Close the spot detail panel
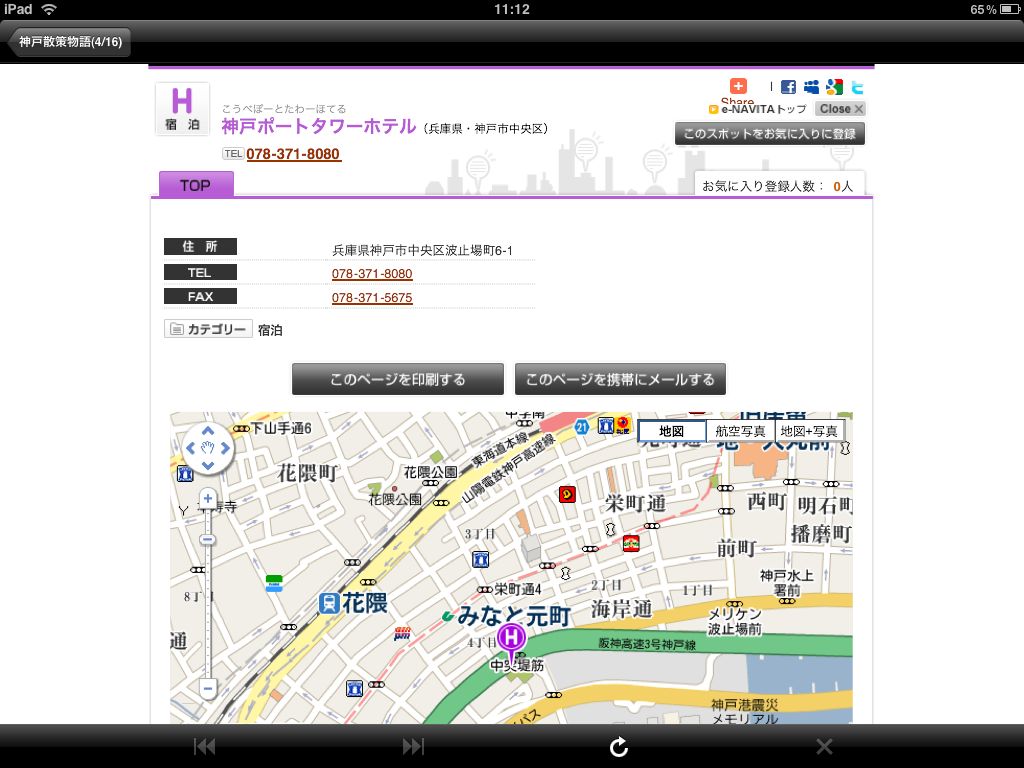1024x768 pixels. point(840,109)
